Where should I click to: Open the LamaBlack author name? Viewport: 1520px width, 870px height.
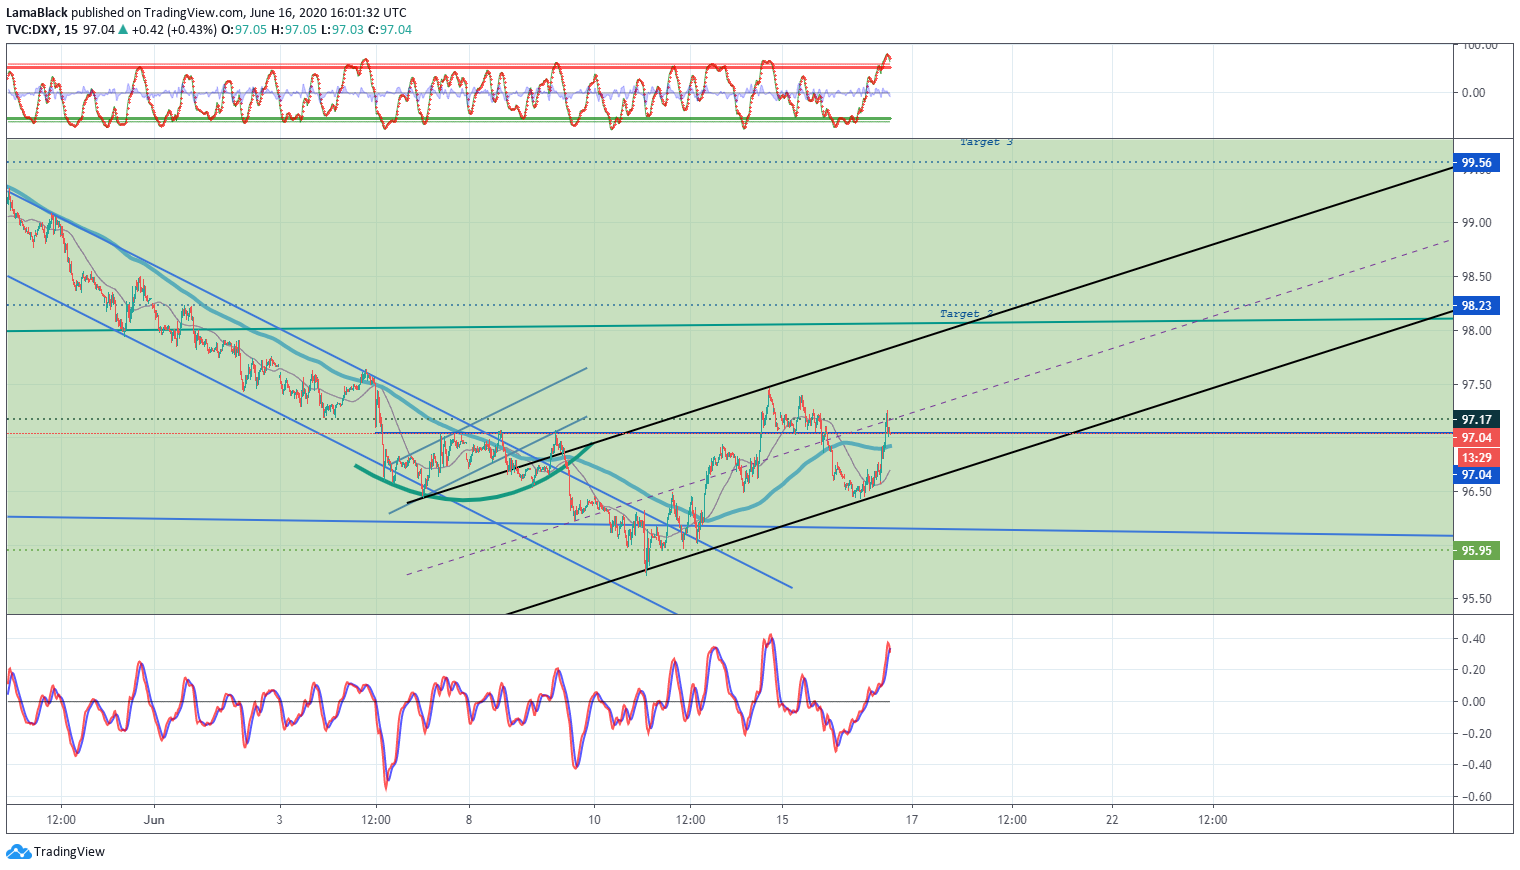tap(37, 13)
